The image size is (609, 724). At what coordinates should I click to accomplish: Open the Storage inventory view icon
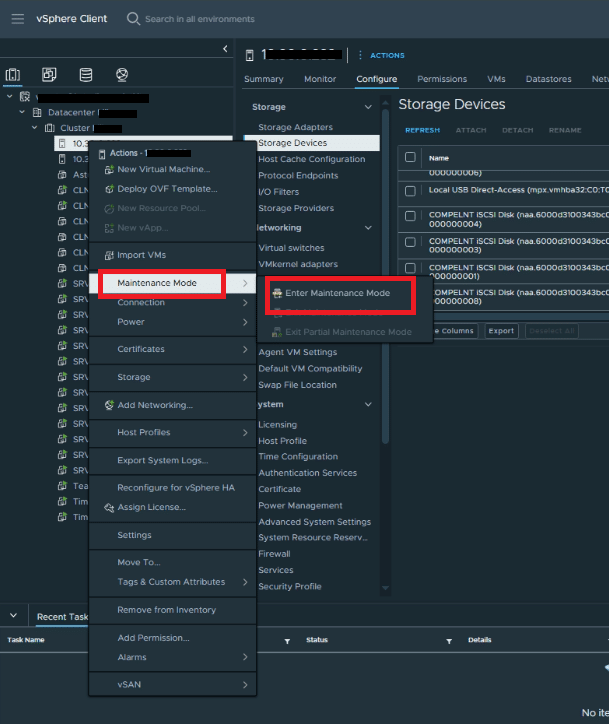click(x=85, y=75)
